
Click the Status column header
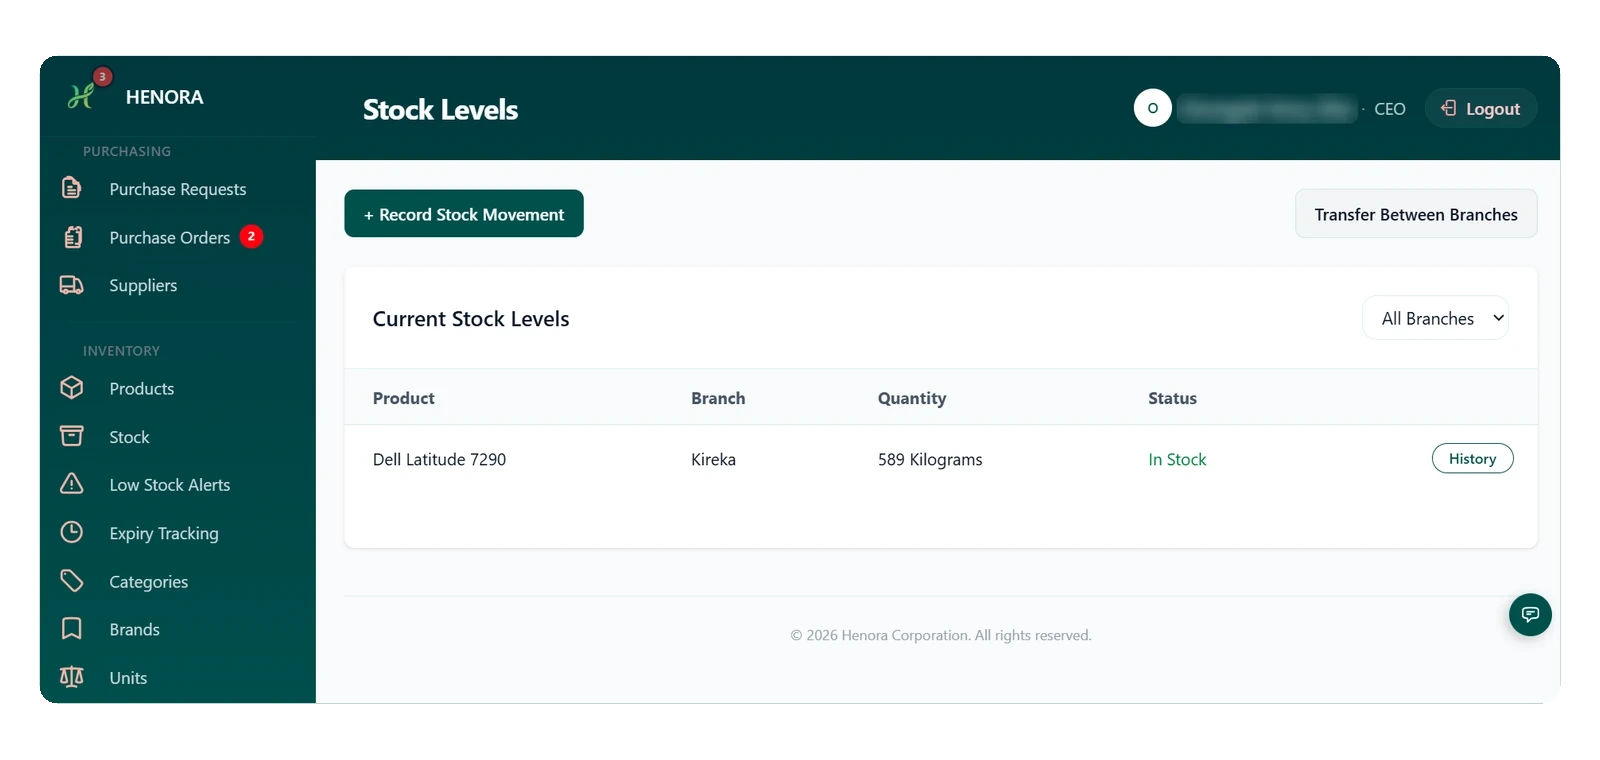[x=1172, y=398]
